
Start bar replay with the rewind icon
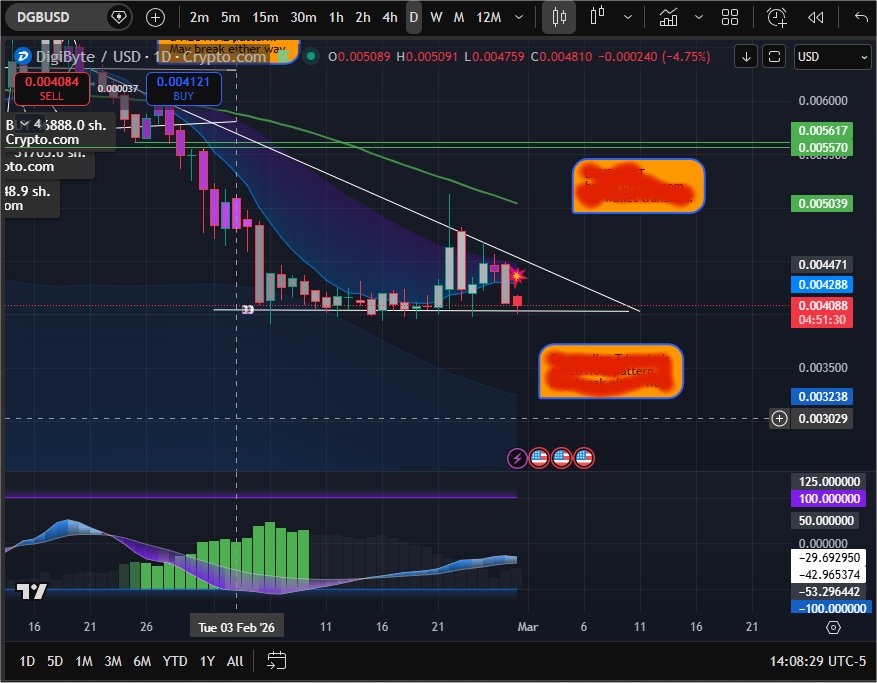pos(815,18)
